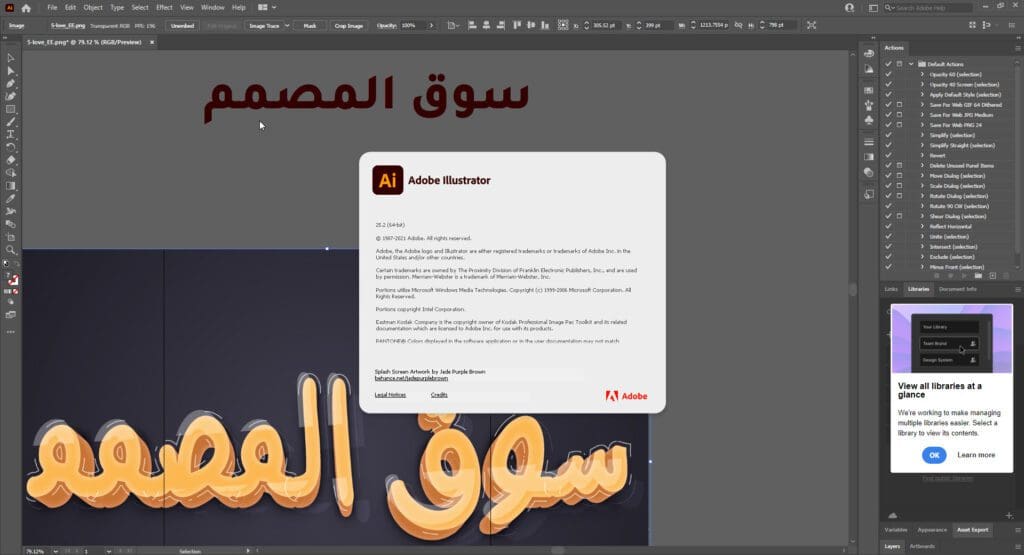Expand Save For Web JPG Medium action
The width and height of the screenshot is (1024, 555).
coord(922,115)
